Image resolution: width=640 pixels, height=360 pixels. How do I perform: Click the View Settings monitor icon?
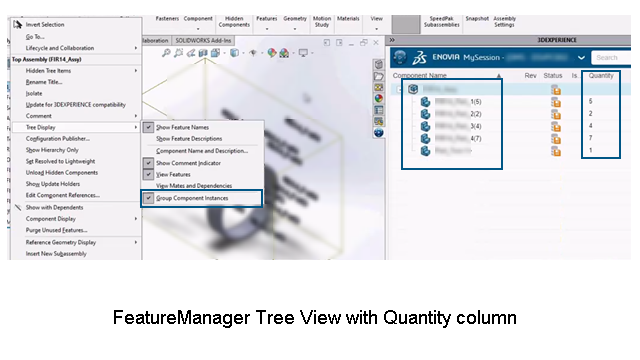pos(303,53)
